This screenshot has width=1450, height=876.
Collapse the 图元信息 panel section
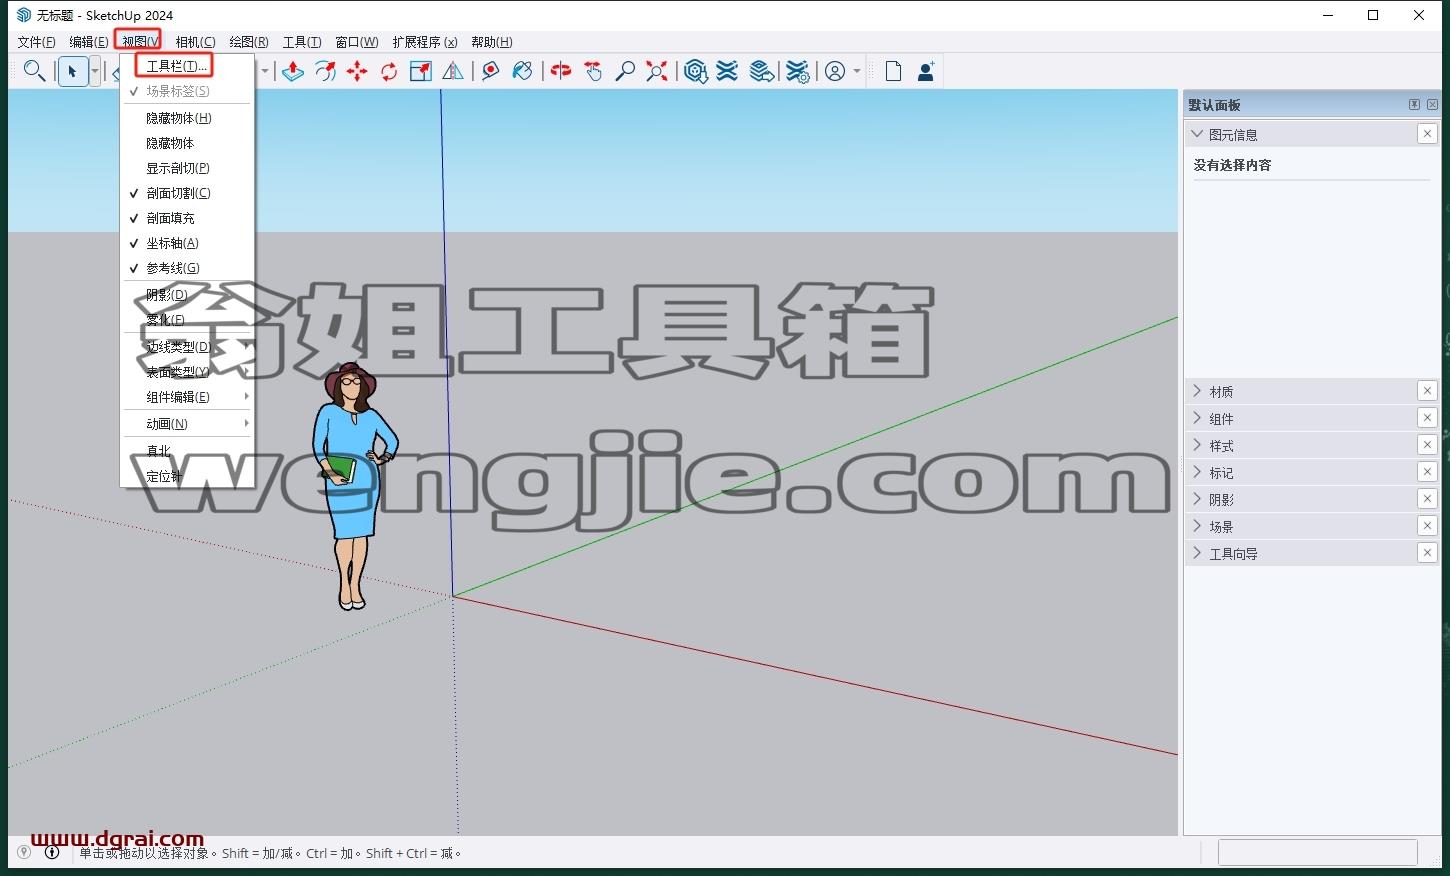point(1197,134)
